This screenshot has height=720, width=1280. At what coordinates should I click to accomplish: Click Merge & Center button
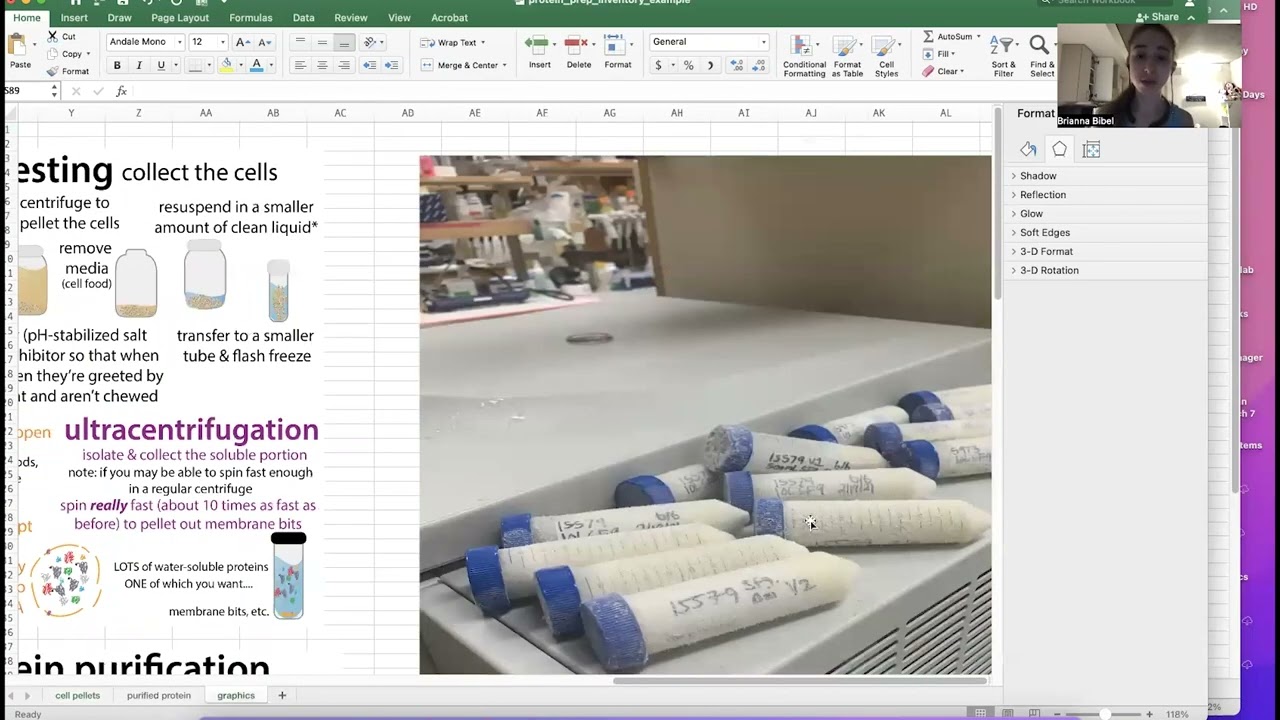462,65
